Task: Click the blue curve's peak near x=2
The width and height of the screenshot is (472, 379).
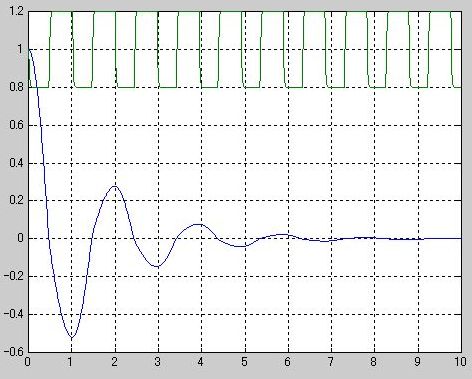Action: pos(115,186)
